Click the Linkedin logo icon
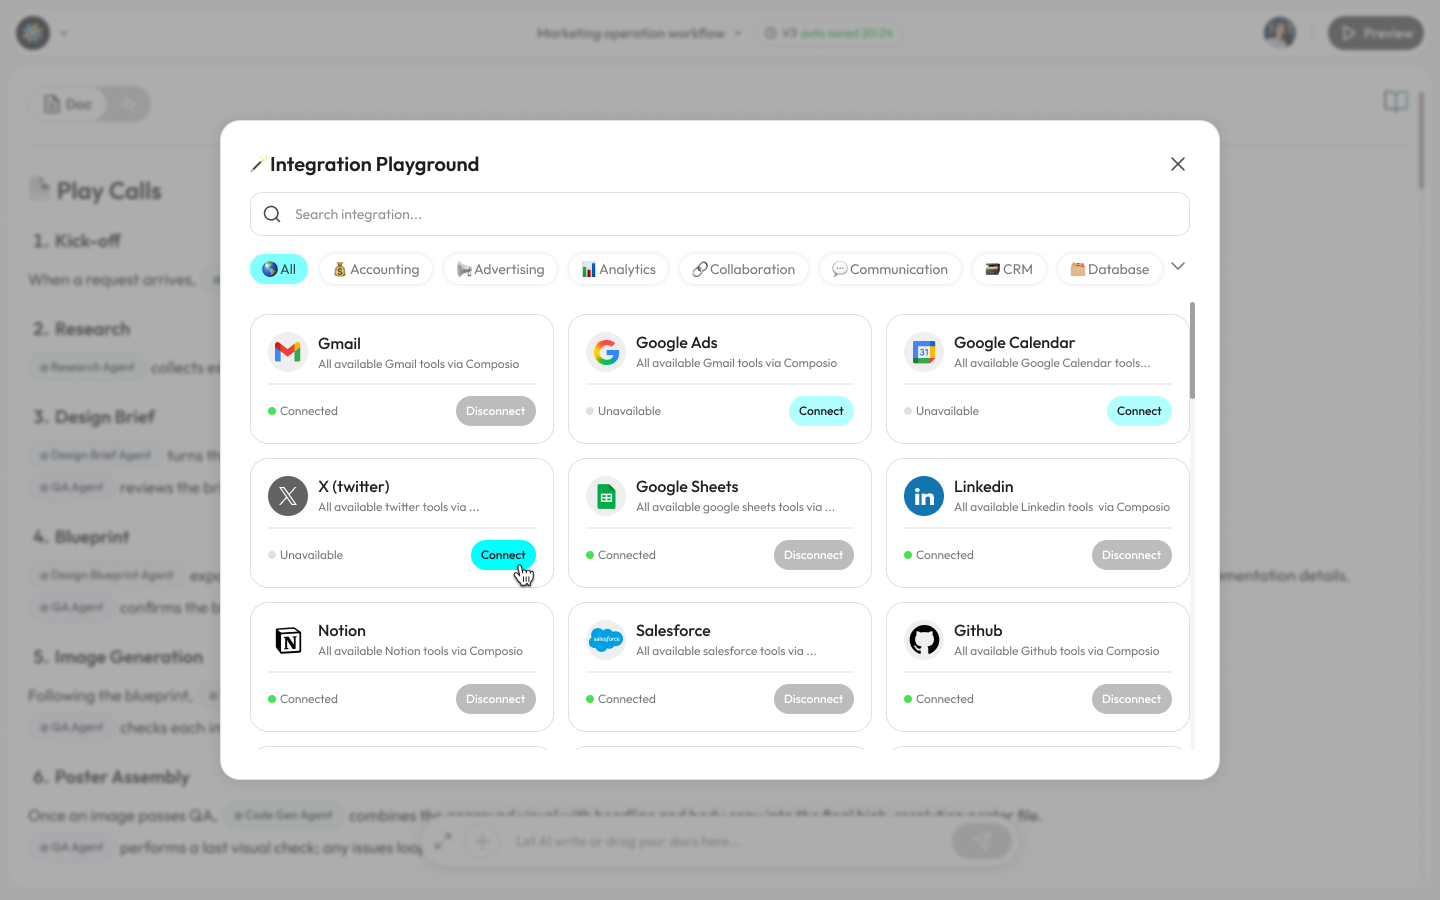1440x900 pixels. point(924,496)
